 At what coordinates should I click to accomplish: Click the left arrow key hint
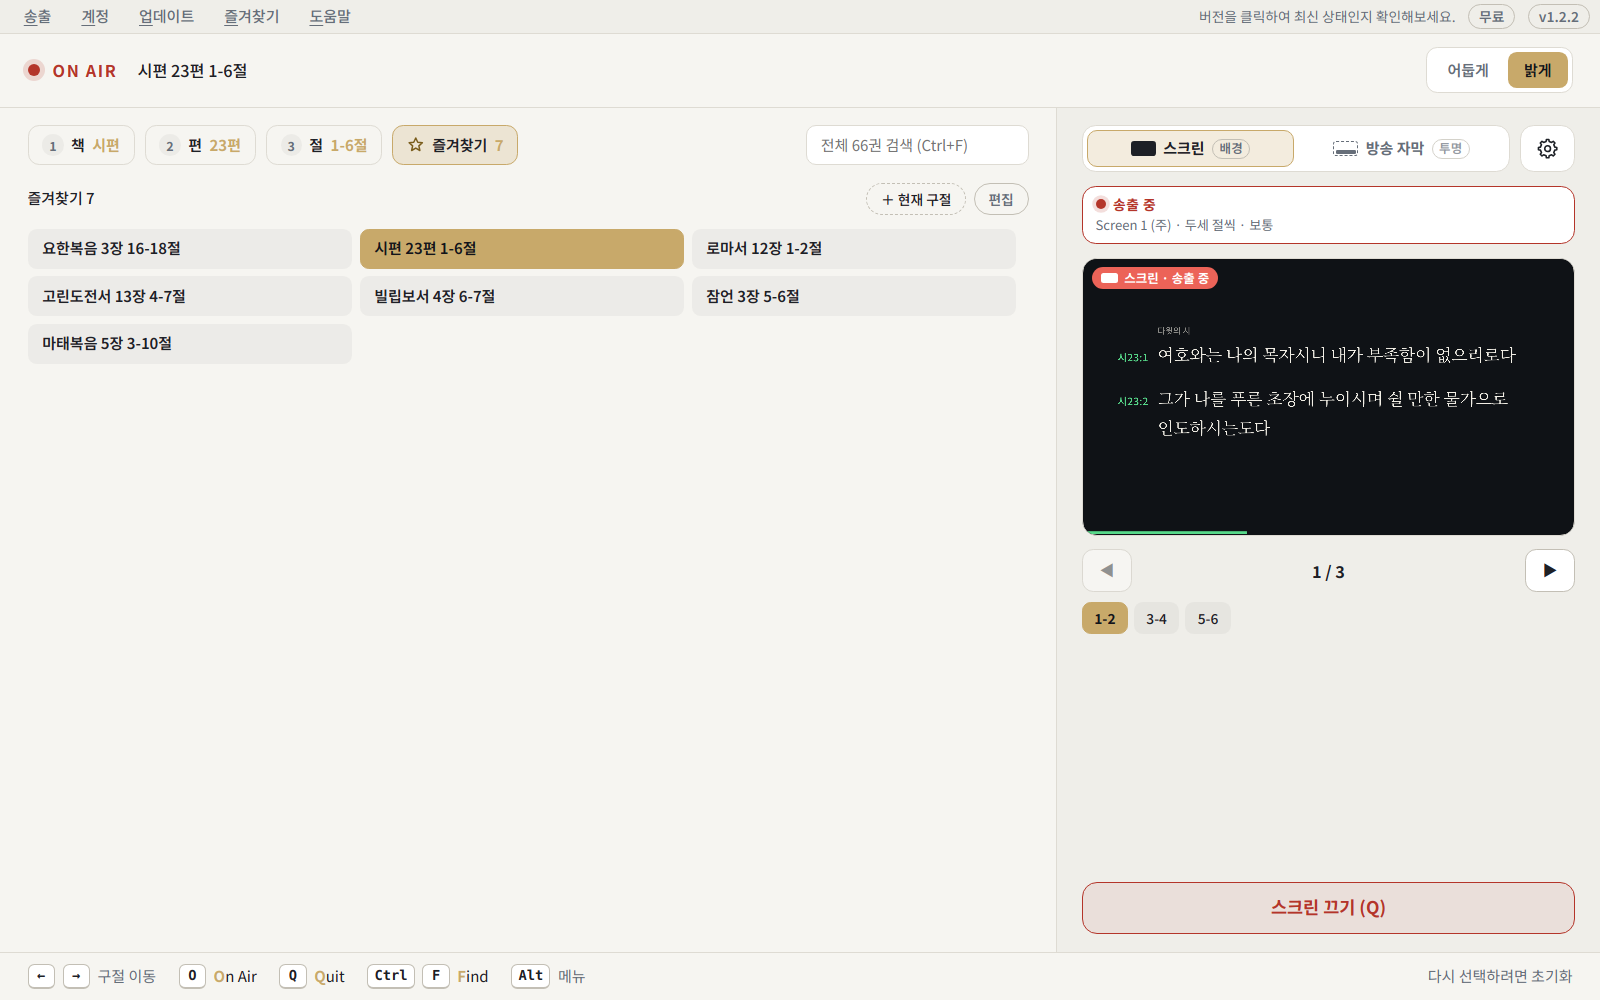pos(41,976)
